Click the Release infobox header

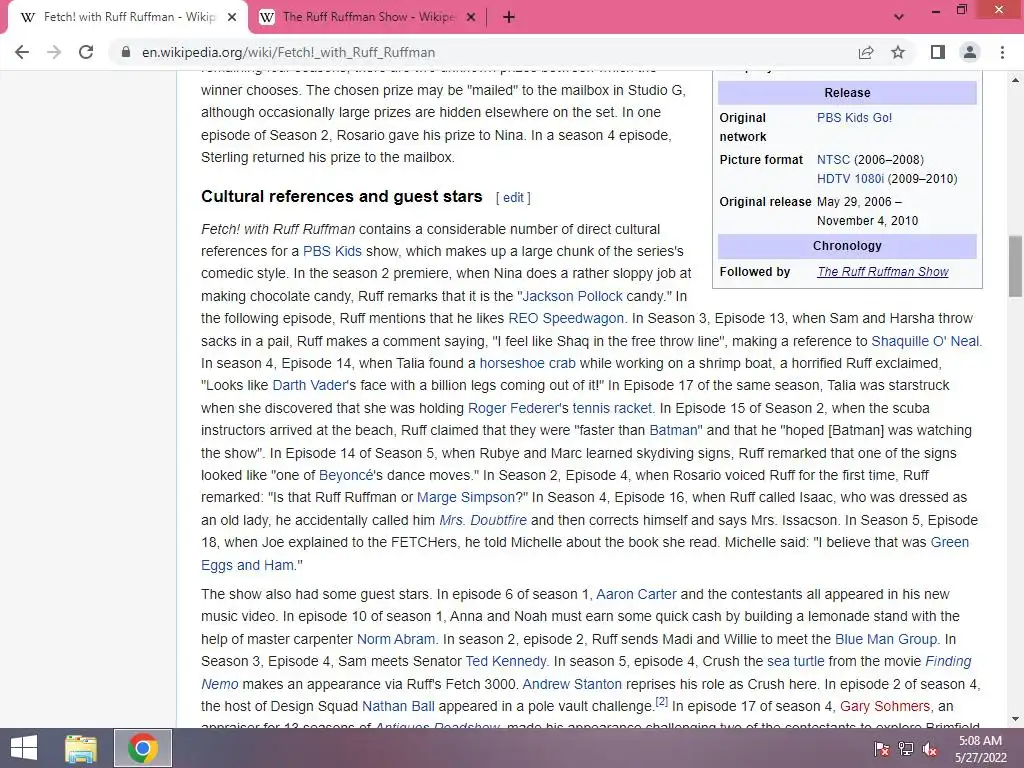847,93
